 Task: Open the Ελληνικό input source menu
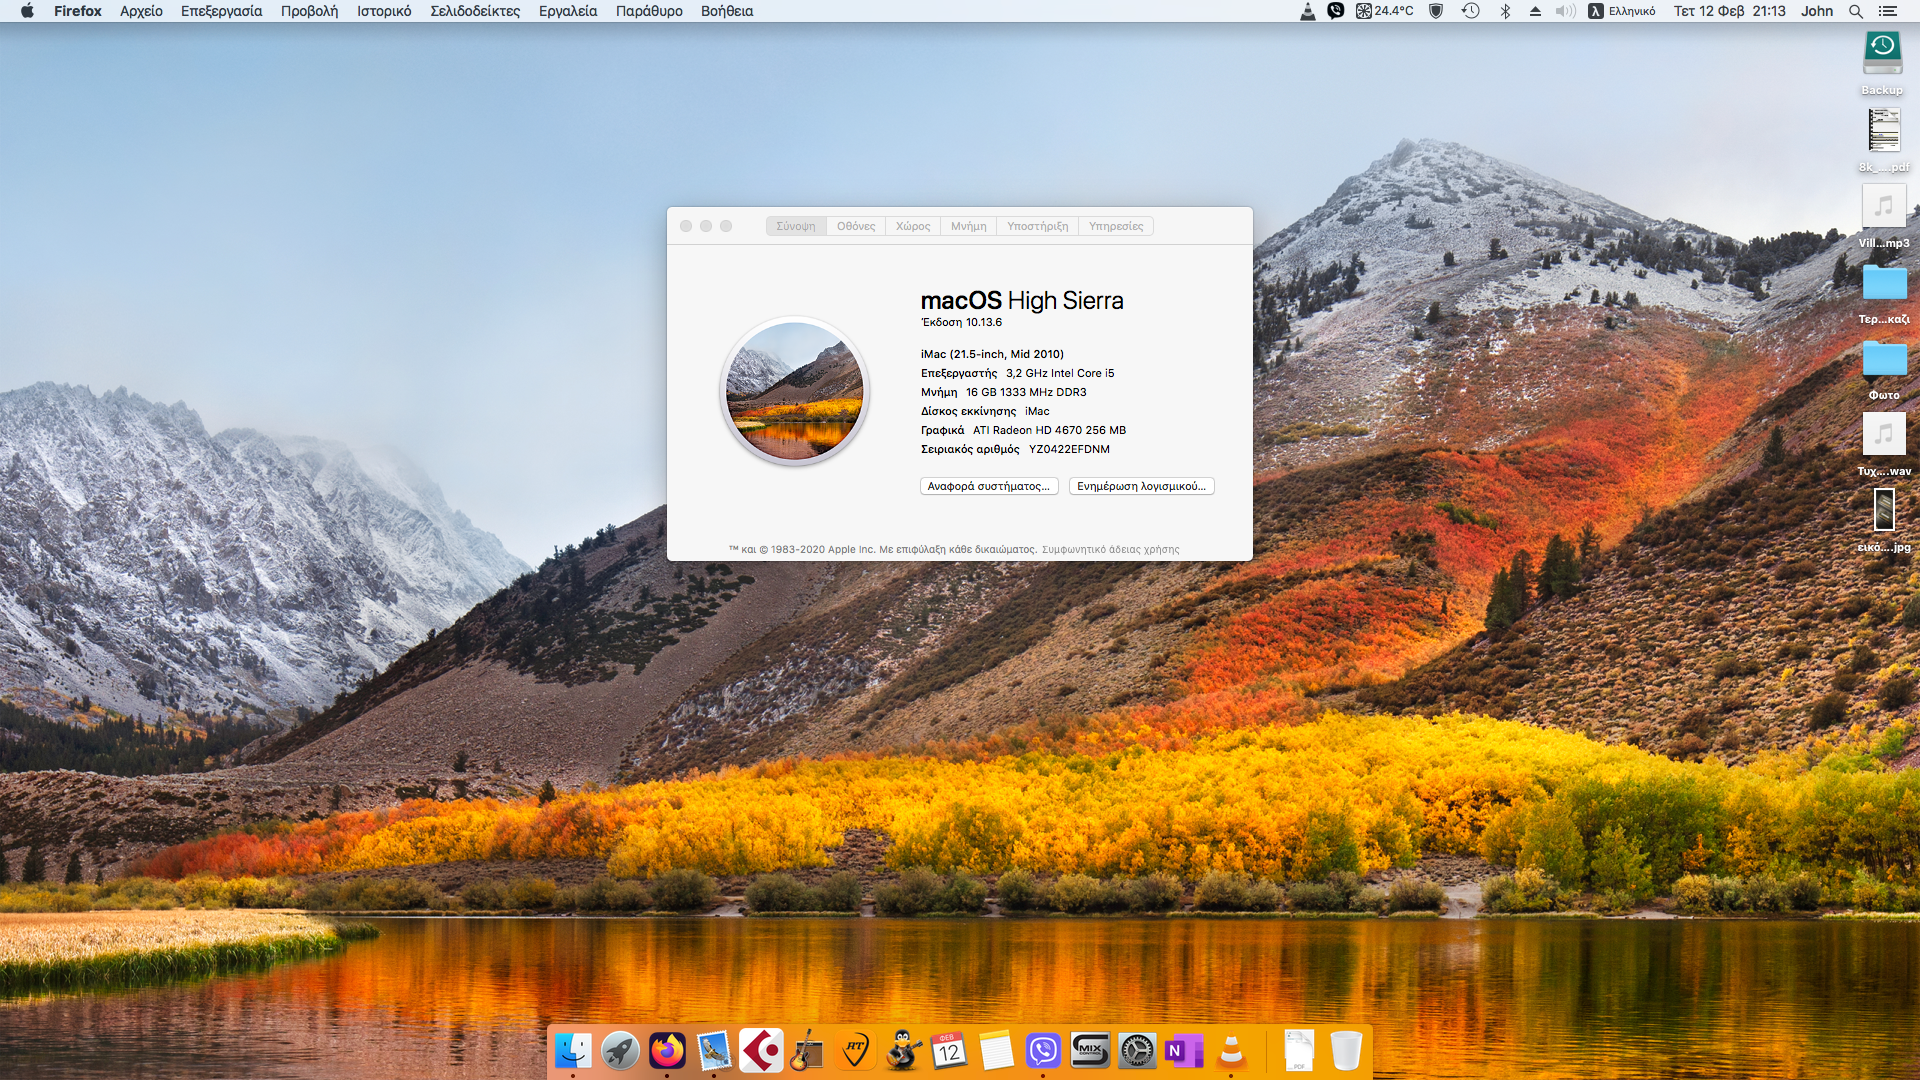coord(1622,11)
